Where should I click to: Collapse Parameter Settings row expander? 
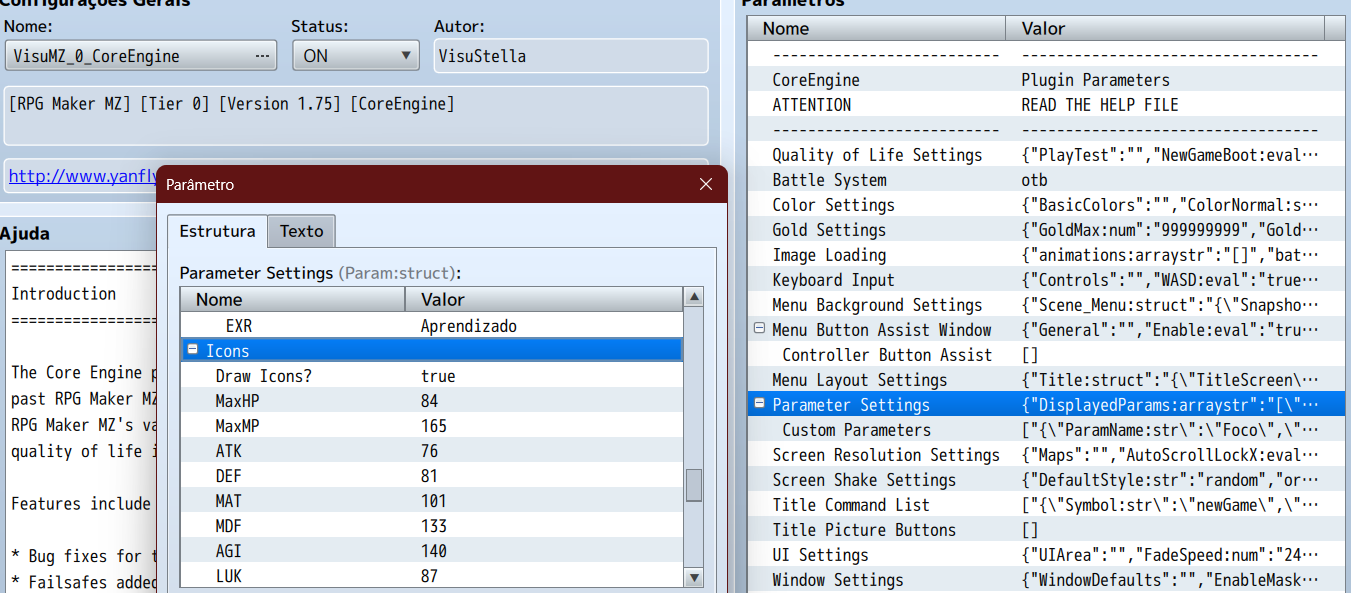759,404
